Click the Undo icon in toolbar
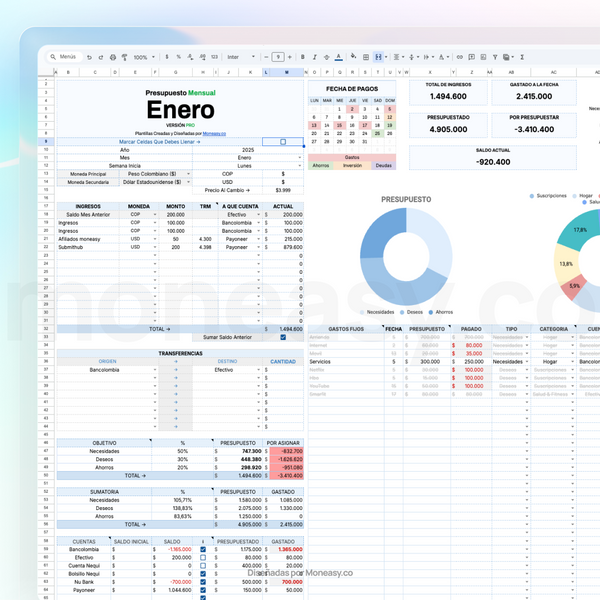Screen dimensions: 600x600 pos(89,58)
